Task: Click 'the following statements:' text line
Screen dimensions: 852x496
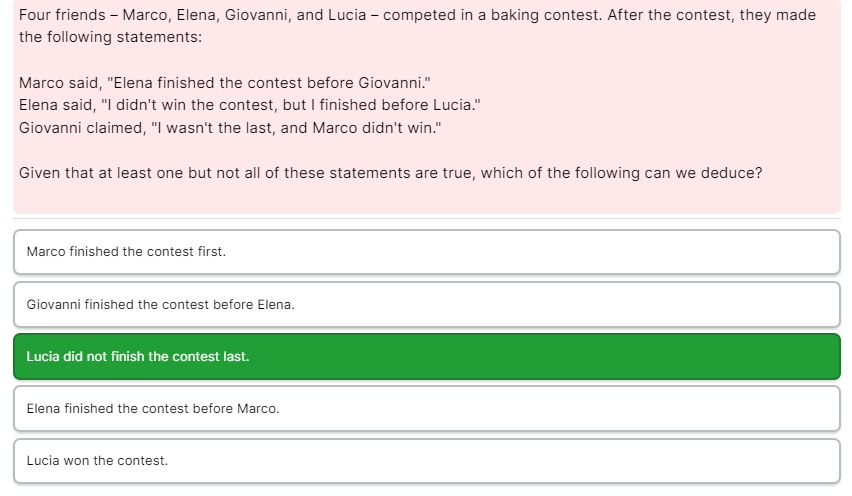Action: (x=110, y=37)
